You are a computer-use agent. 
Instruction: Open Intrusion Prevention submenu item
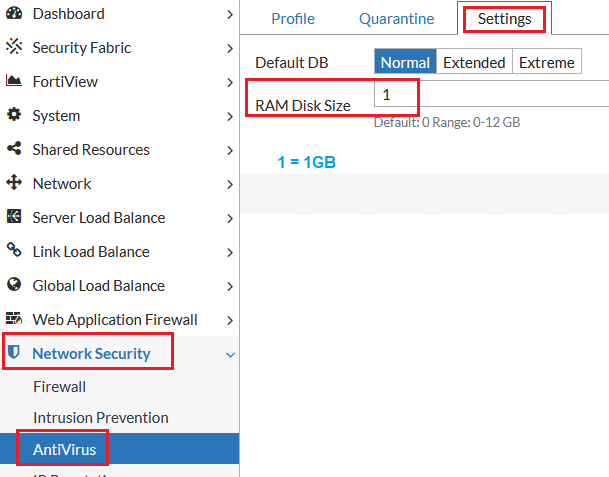100,417
